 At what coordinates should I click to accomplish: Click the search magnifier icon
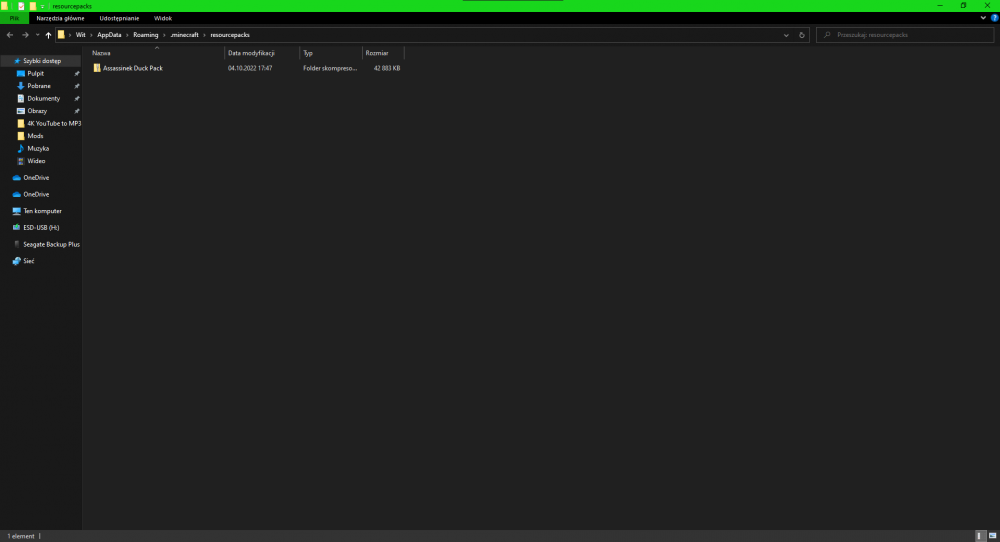[827, 35]
